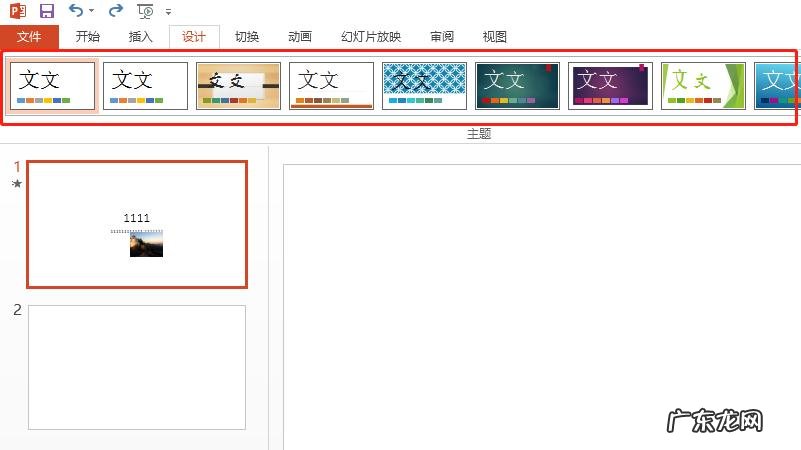This screenshot has width=801, height=450.
Task: Switch to the 开始 tab
Action: coord(87,37)
